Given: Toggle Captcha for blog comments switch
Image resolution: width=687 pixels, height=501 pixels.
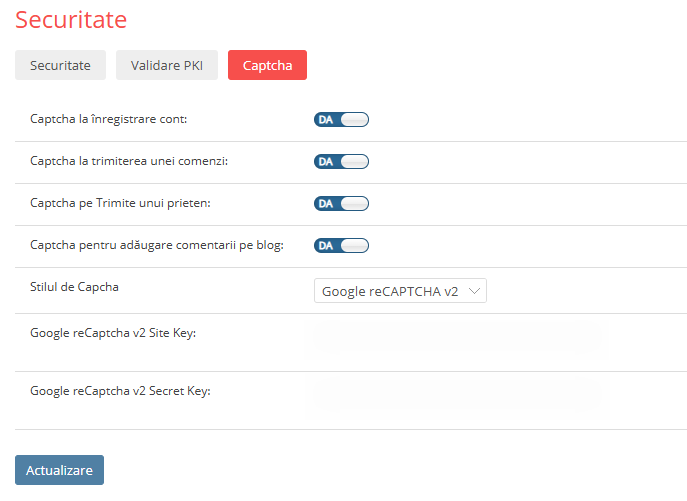Looking at the screenshot, I should 342,246.
